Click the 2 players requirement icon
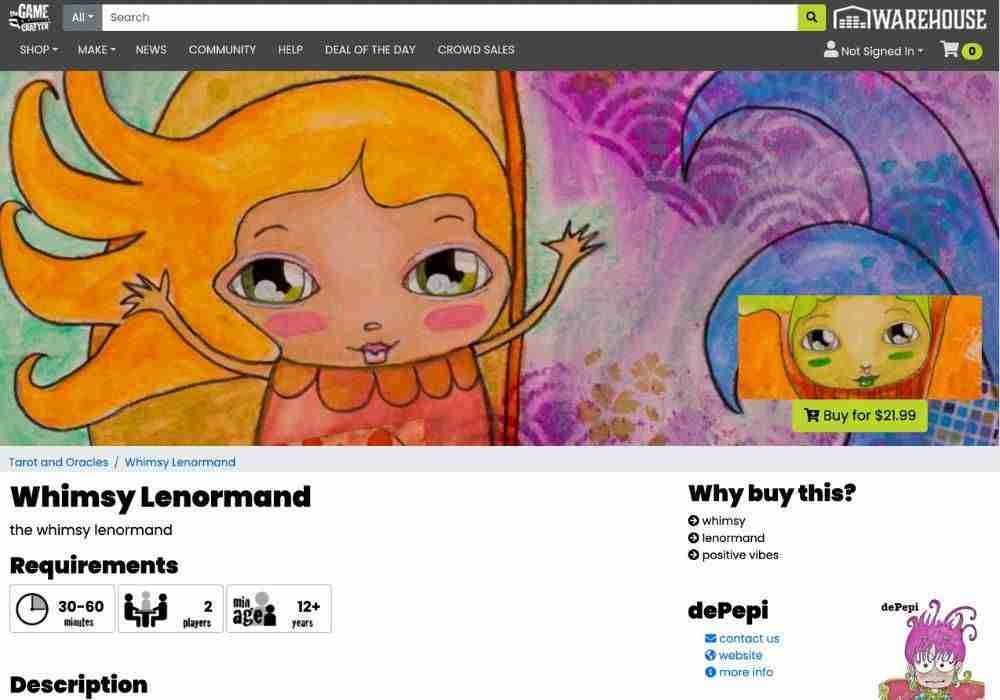The image size is (1000, 700). [145, 609]
